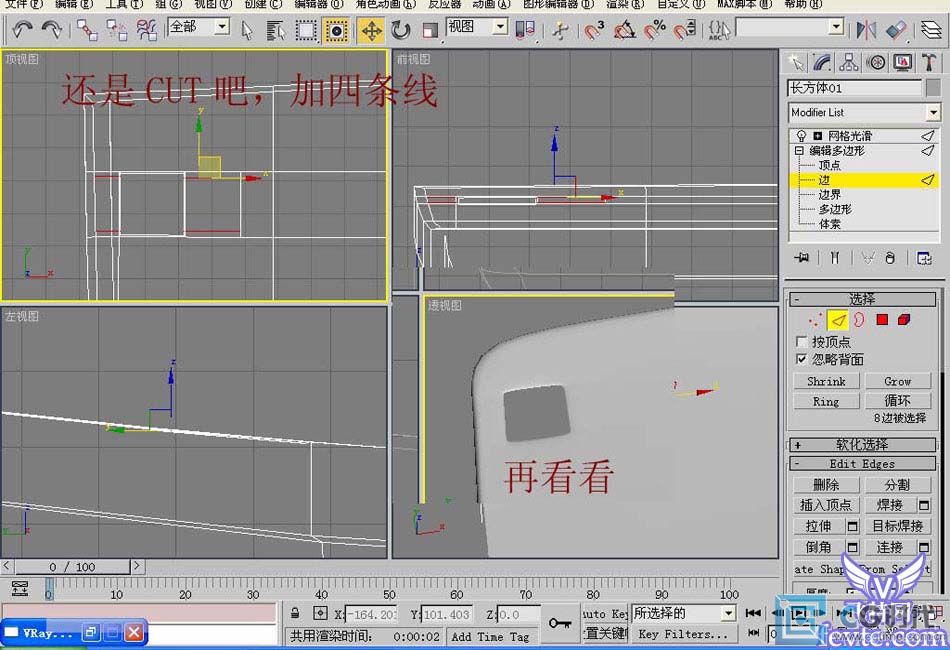The height and width of the screenshot is (650, 950).
Task: Open the 自定义(U) menu
Action: (681, 4)
